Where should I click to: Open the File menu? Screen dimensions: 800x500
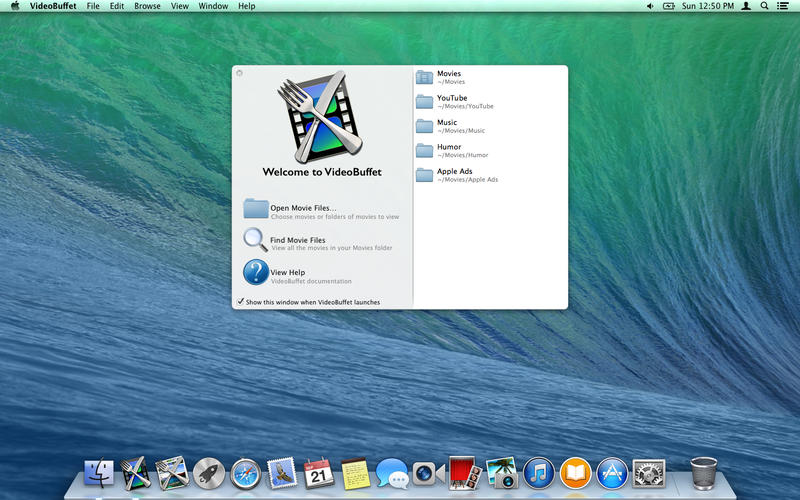[93, 6]
